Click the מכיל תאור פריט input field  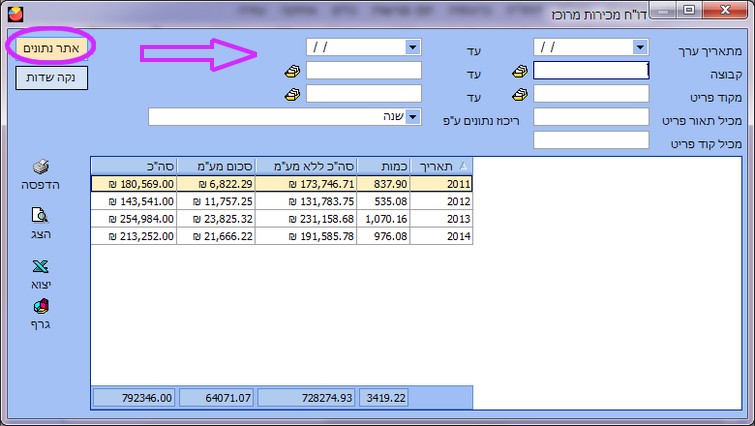[x=591, y=117]
